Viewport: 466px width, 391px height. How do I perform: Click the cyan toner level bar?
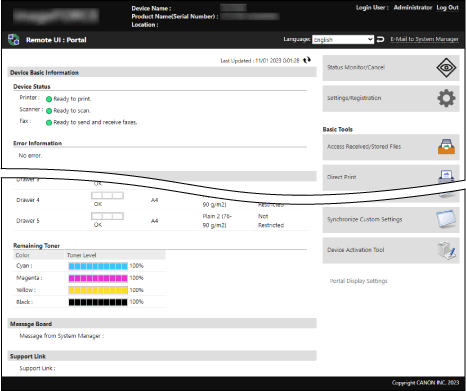point(98,266)
